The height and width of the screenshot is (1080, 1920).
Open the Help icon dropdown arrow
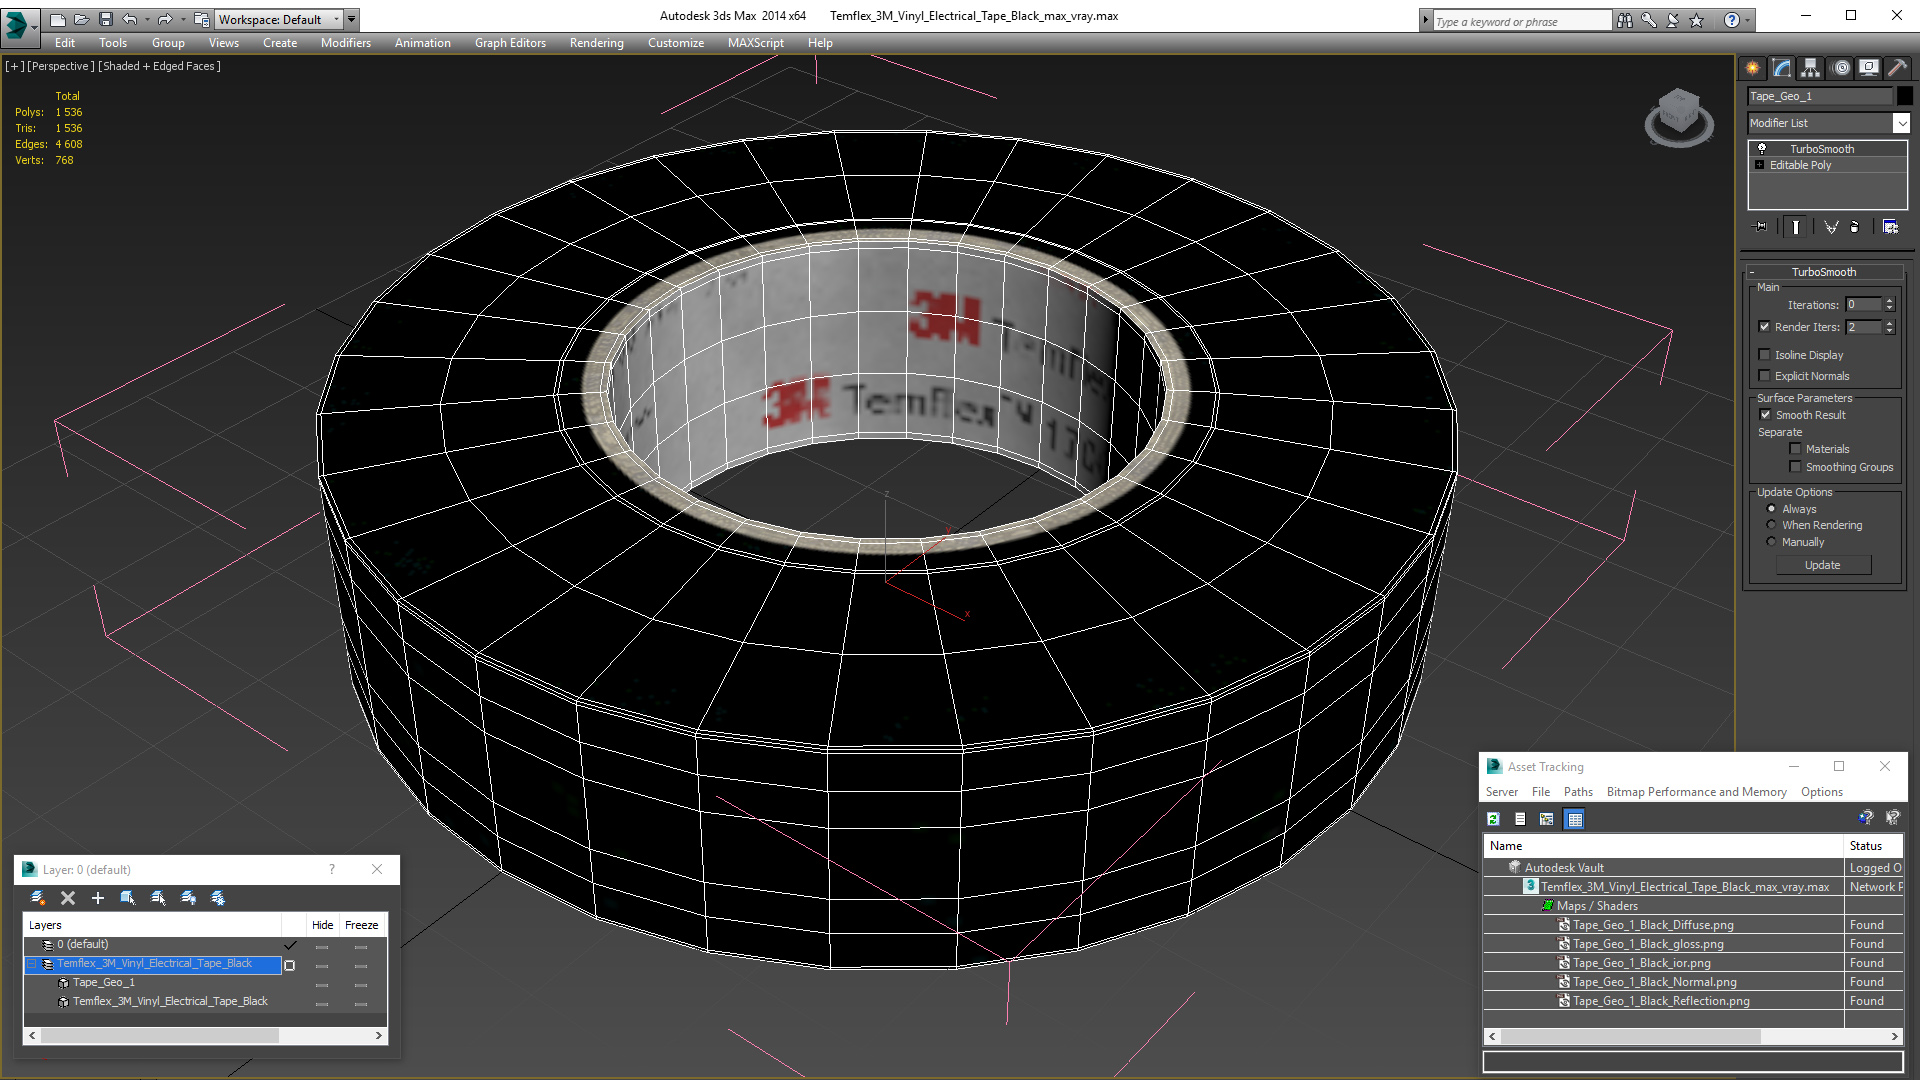(1748, 20)
